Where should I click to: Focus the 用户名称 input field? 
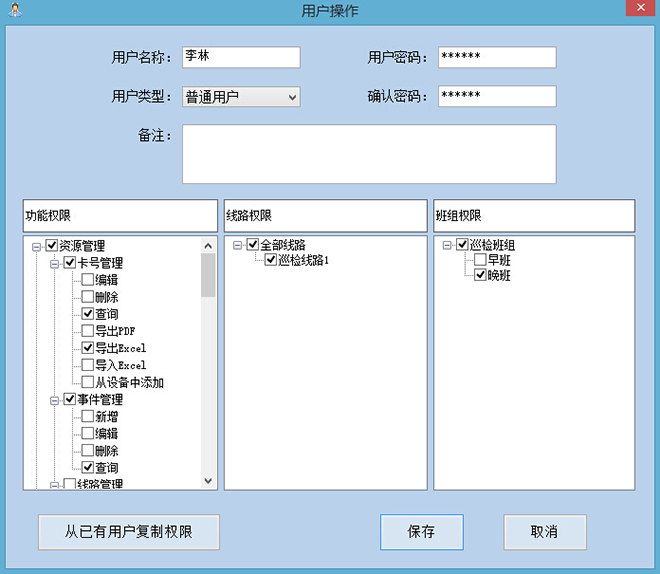click(240, 57)
